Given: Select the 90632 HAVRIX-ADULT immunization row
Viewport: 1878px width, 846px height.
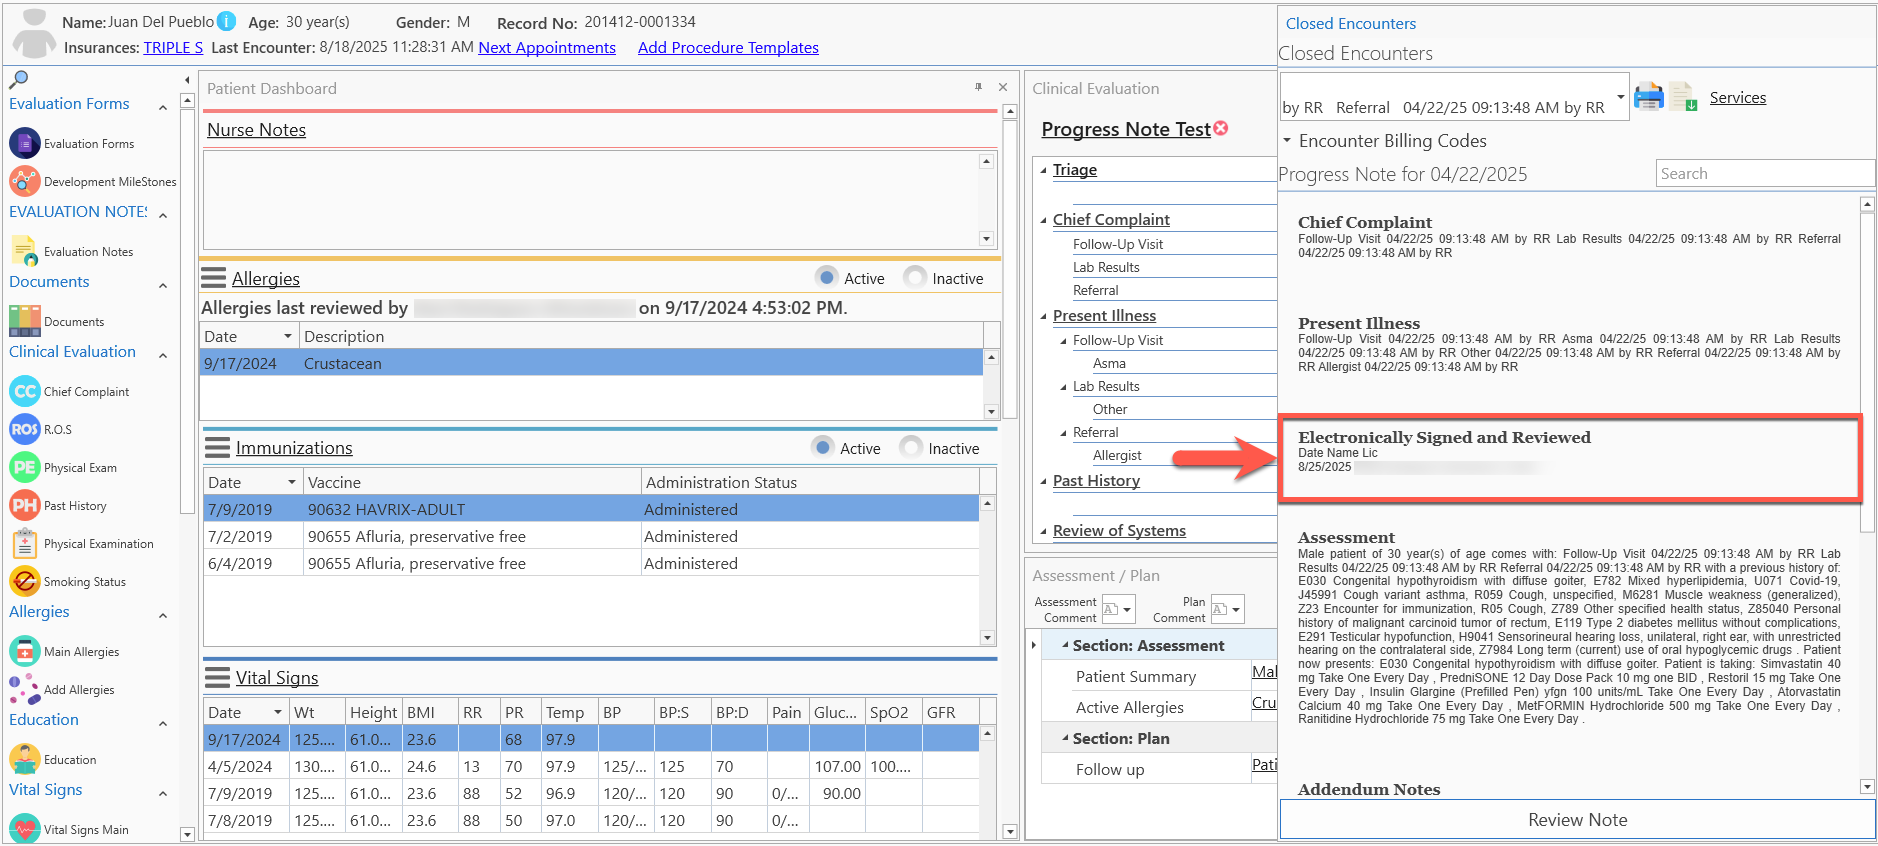Looking at the screenshot, I should 591,509.
